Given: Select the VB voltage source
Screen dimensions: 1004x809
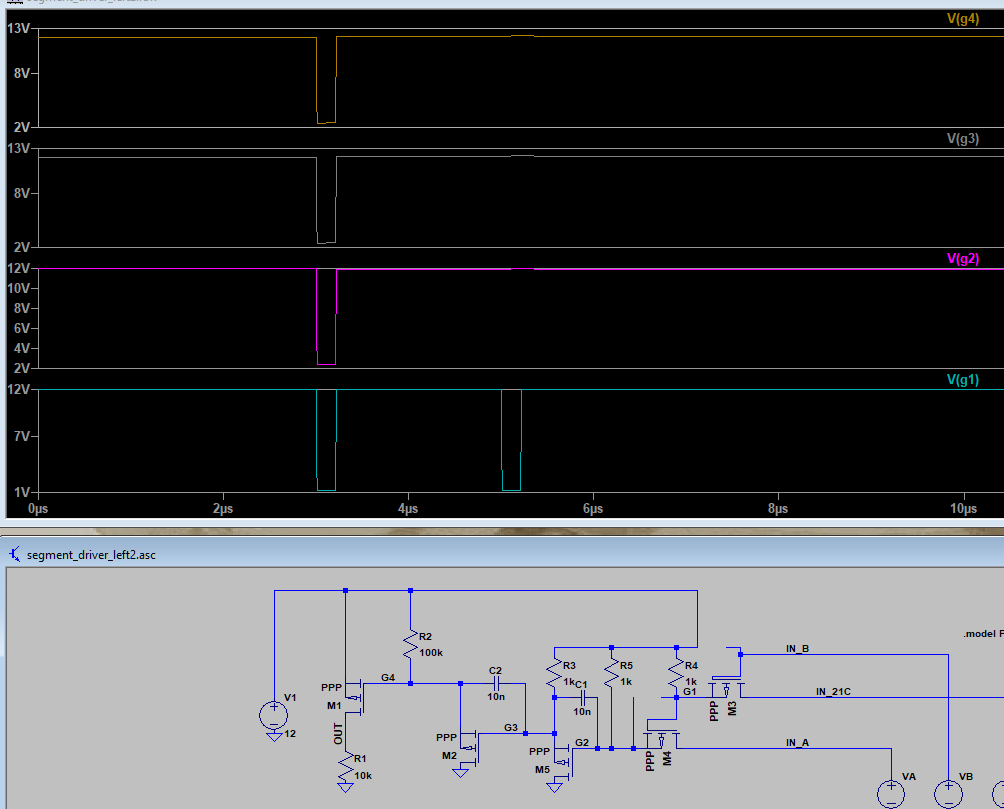Looking at the screenshot, I should pos(948,794).
